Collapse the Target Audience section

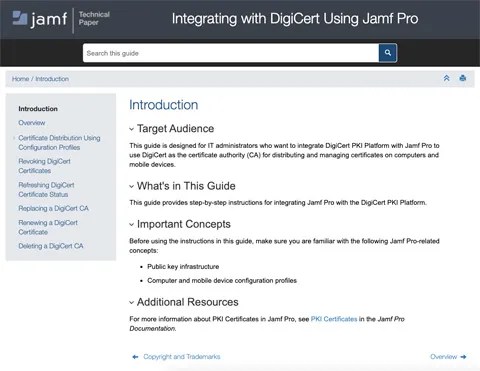(x=132, y=129)
